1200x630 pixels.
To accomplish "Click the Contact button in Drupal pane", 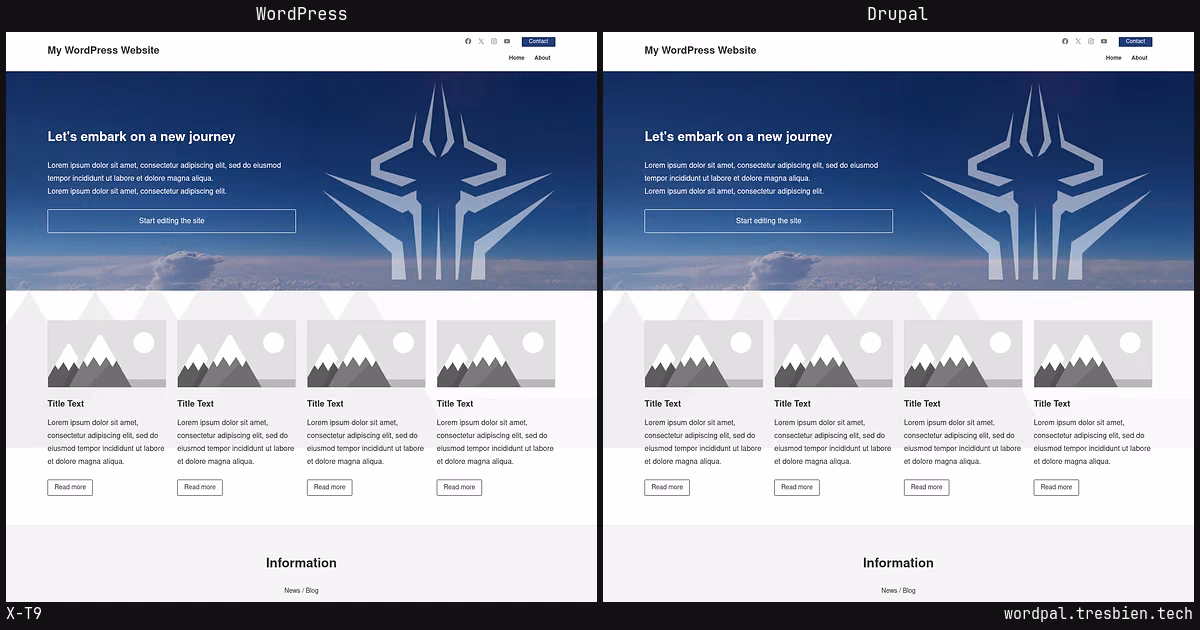I will [1135, 42].
